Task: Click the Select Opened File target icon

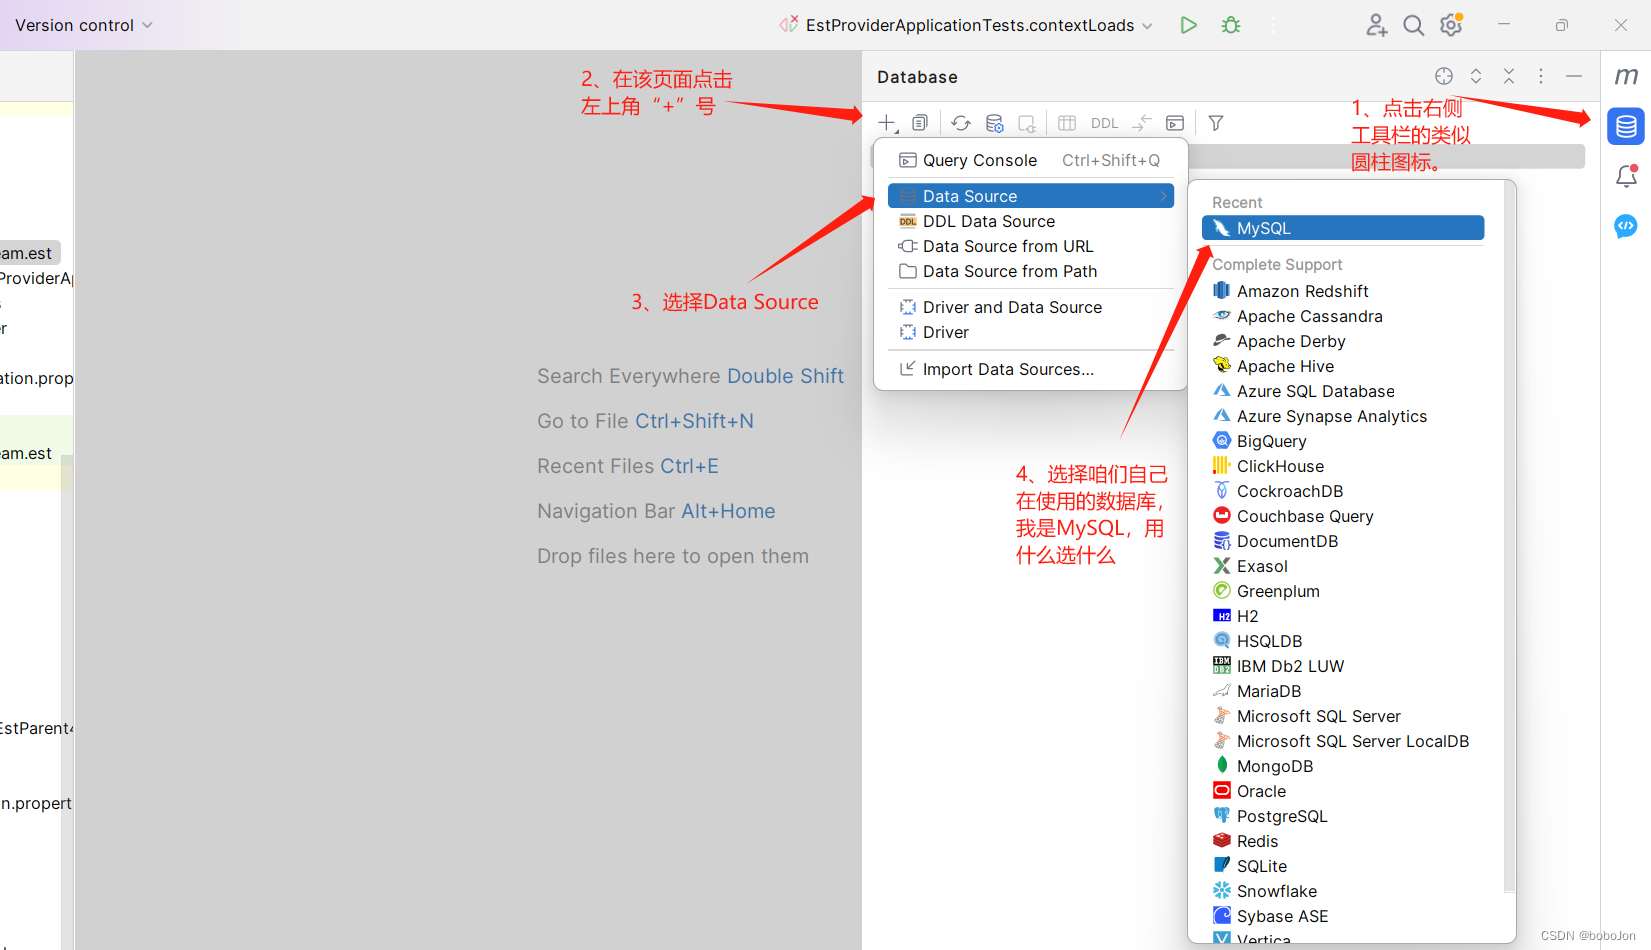Action: pos(1443,76)
